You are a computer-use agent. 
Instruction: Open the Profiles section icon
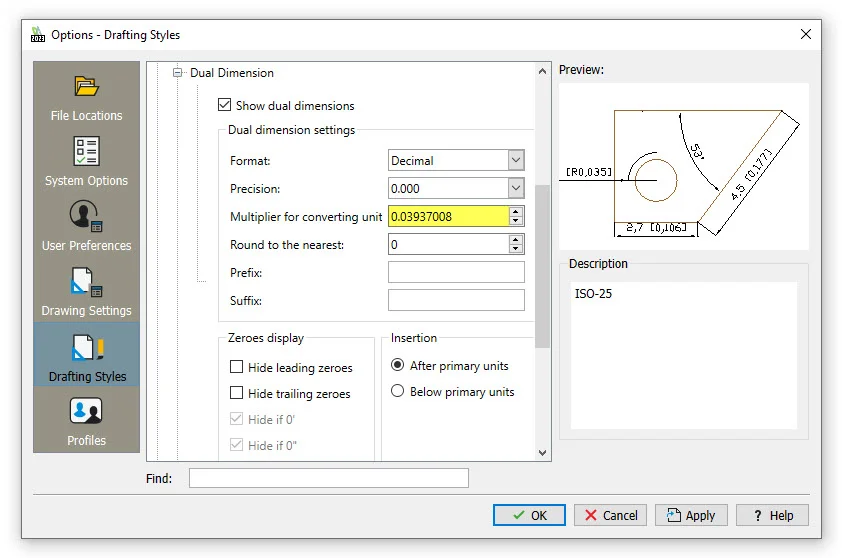tap(86, 412)
